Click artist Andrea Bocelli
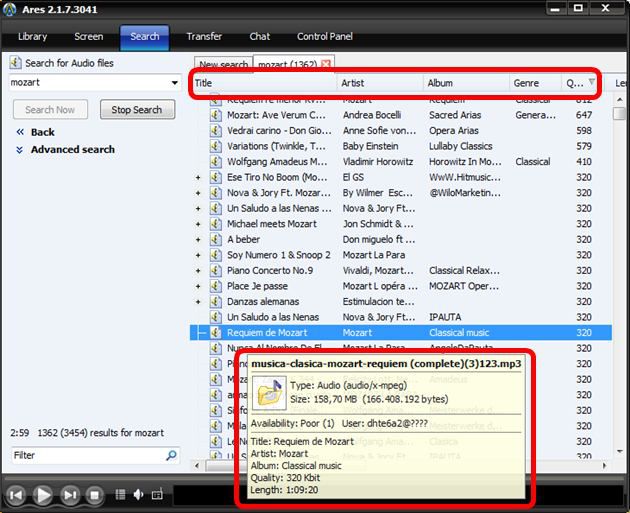630x513 pixels. tap(372, 115)
